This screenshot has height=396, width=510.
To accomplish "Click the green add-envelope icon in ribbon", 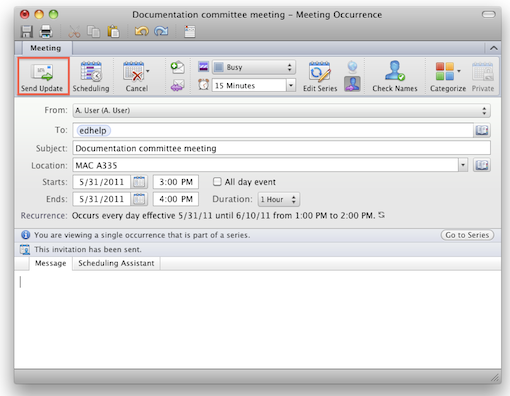I will click(x=177, y=67).
